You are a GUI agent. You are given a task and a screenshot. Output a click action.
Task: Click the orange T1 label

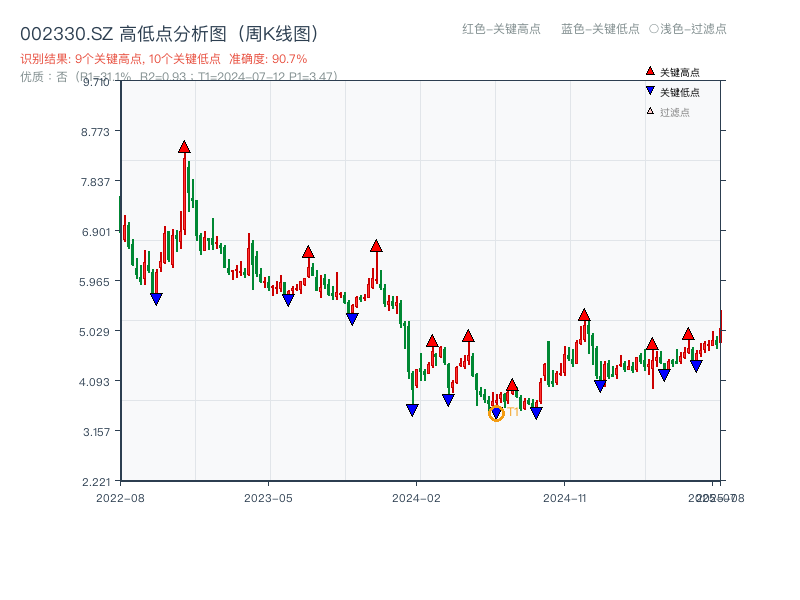(513, 412)
